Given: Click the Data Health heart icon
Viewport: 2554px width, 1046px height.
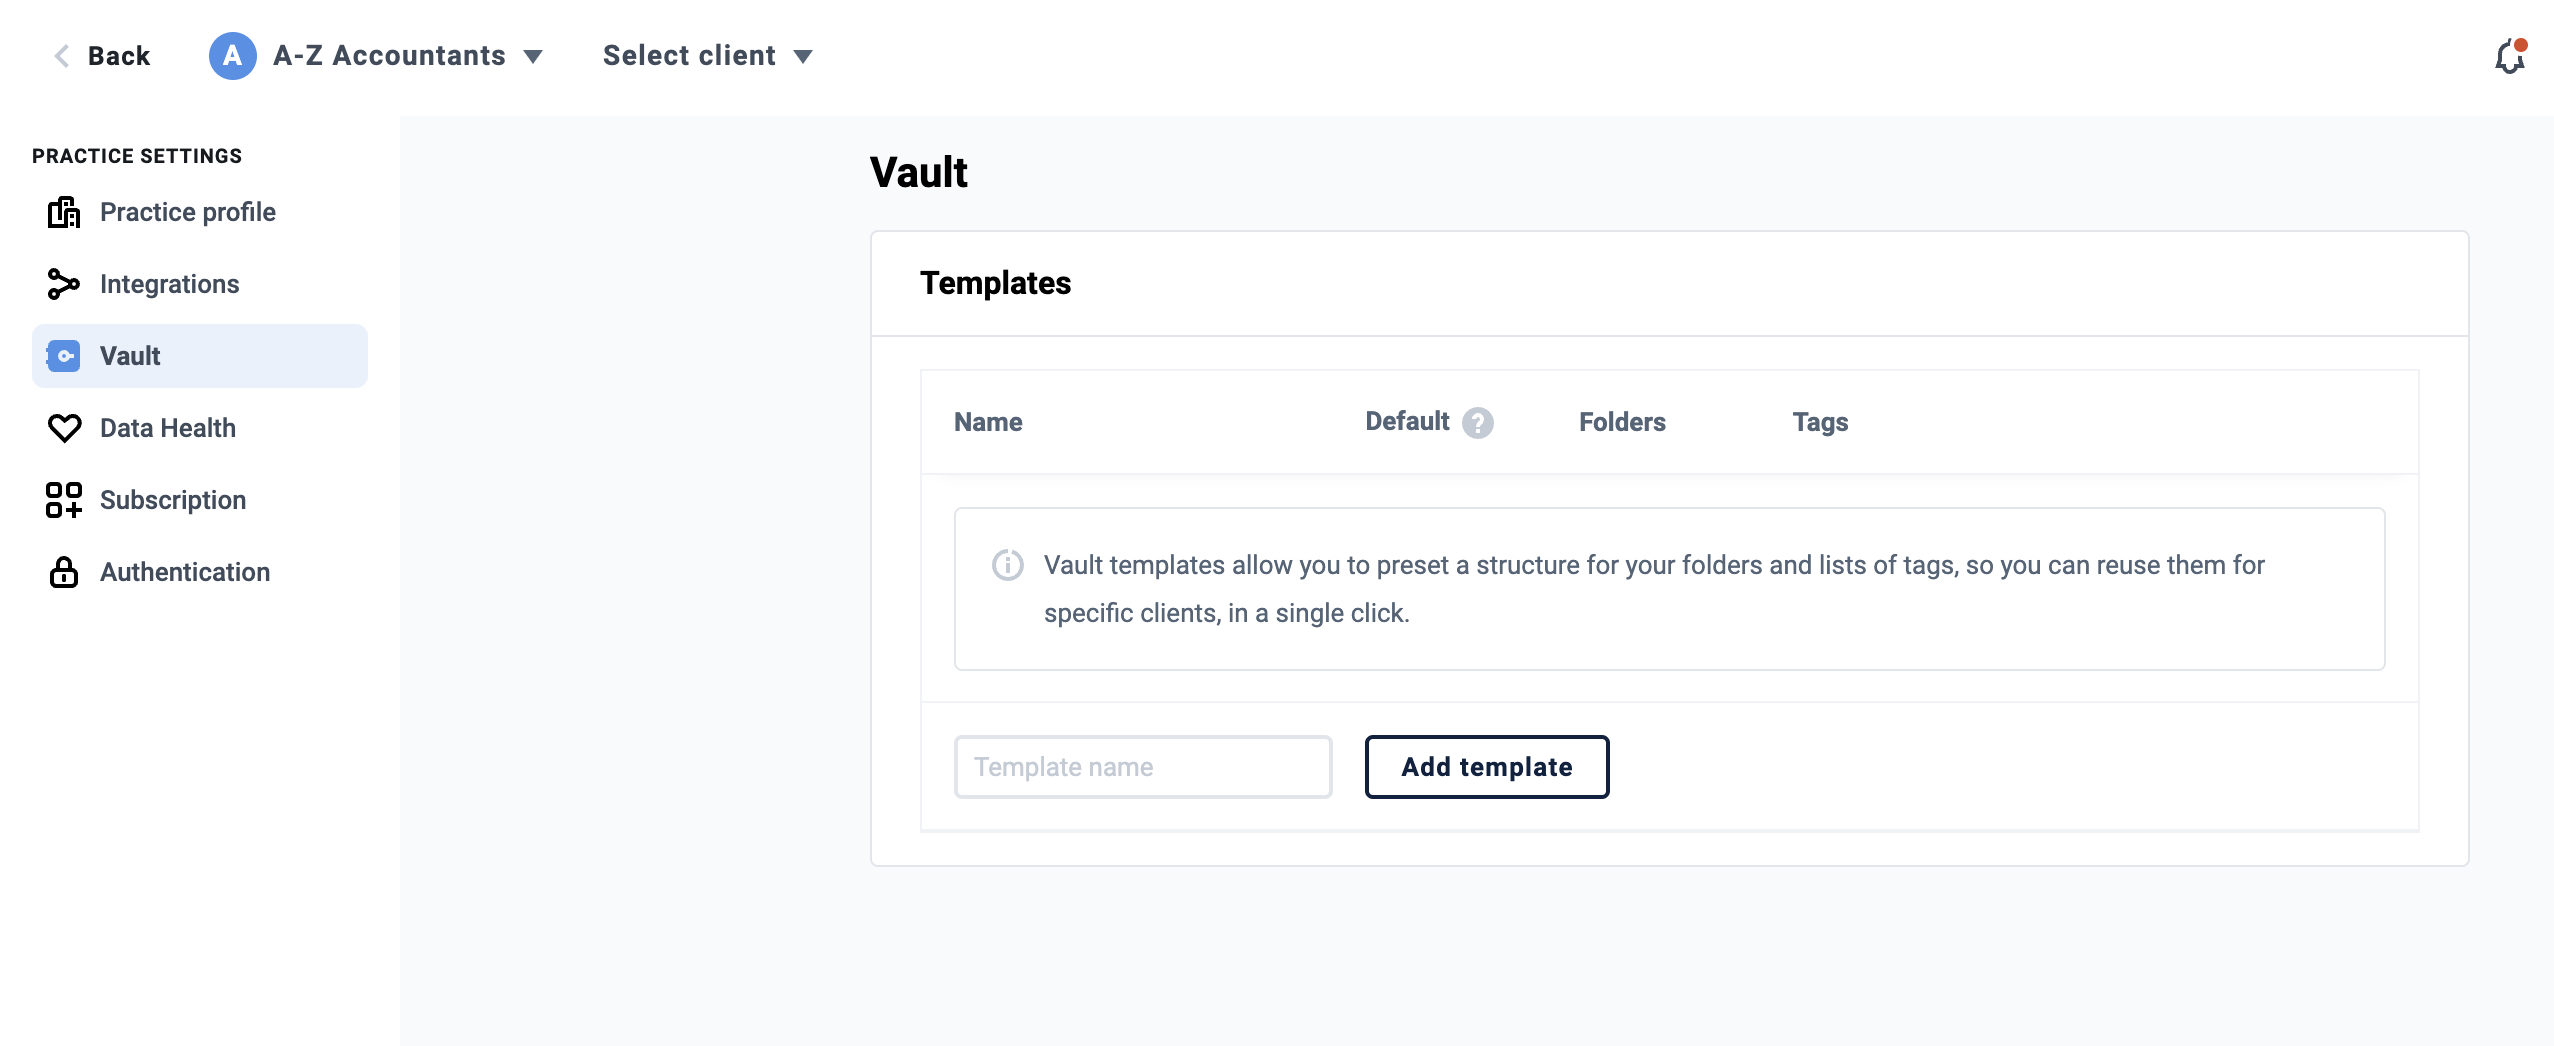Looking at the screenshot, I should pos(64,428).
